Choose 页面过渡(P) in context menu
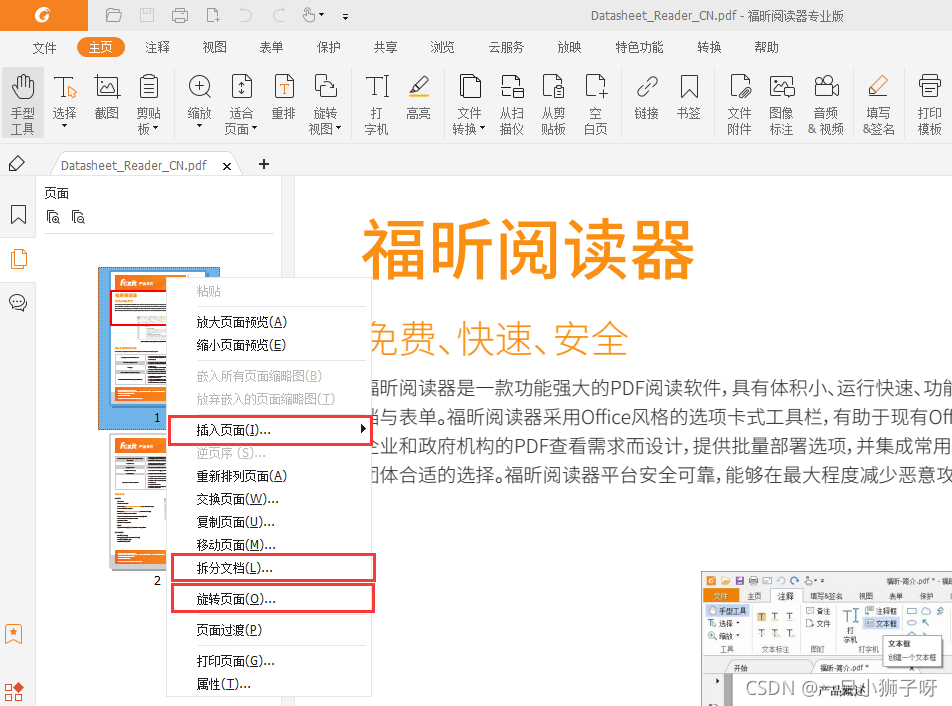952x706 pixels. [x=269, y=630]
